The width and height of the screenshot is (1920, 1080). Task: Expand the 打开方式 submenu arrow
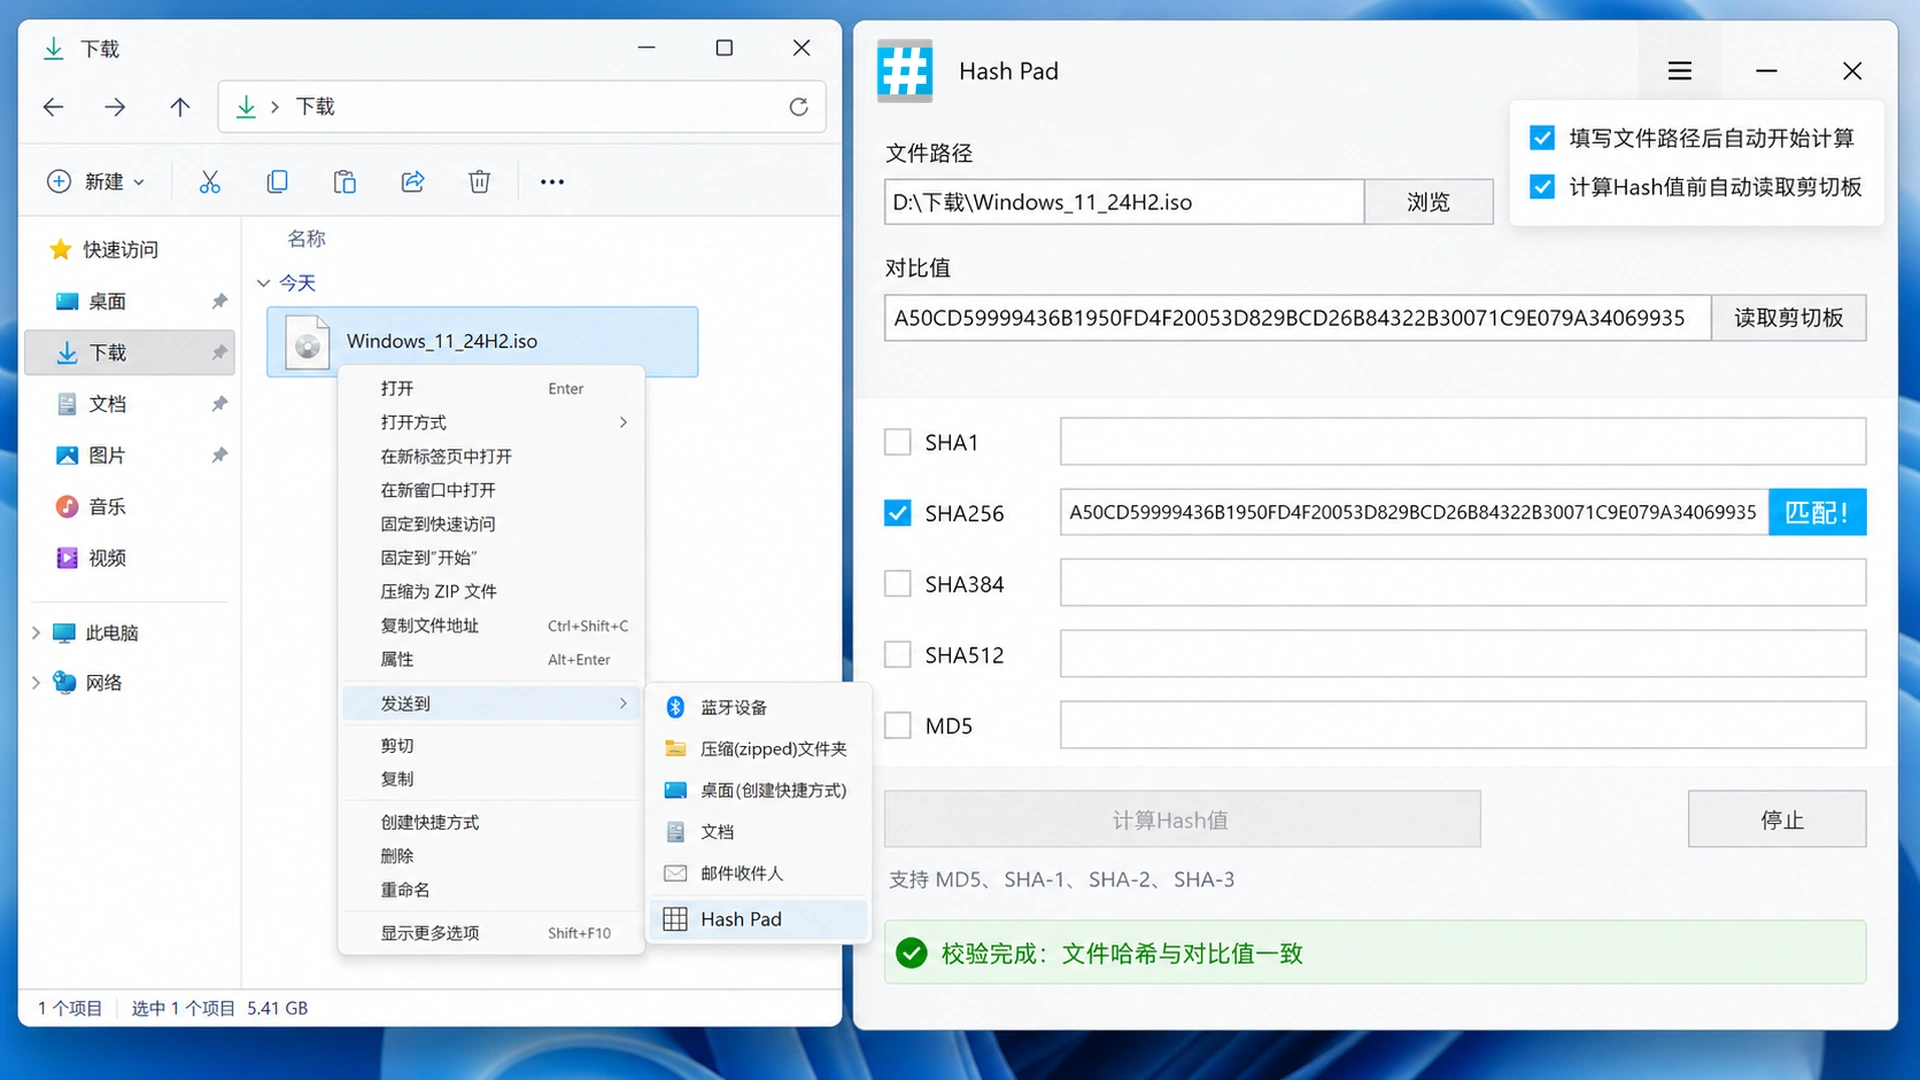pyautogui.click(x=623, y=423)
